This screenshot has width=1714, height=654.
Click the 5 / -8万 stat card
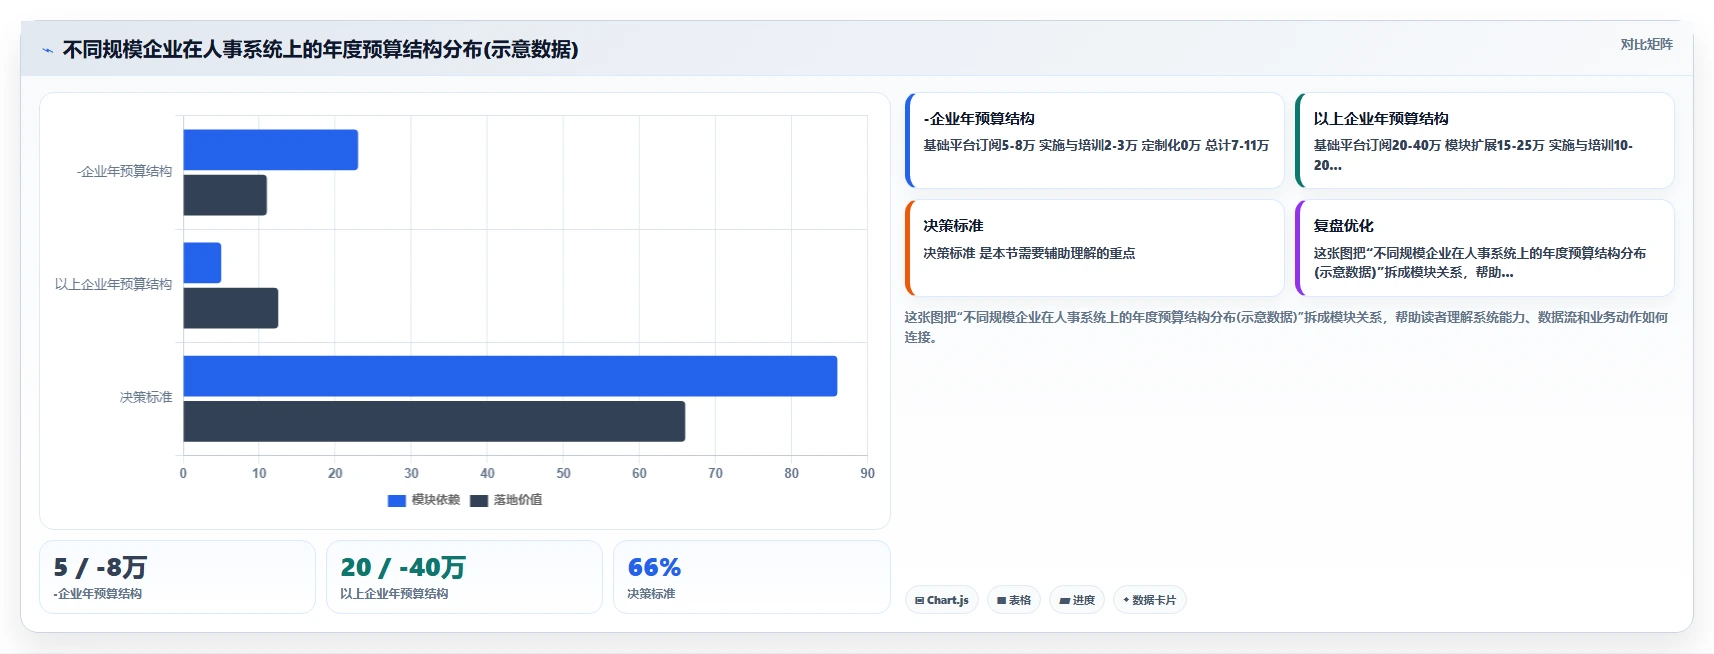pos(177,577)
